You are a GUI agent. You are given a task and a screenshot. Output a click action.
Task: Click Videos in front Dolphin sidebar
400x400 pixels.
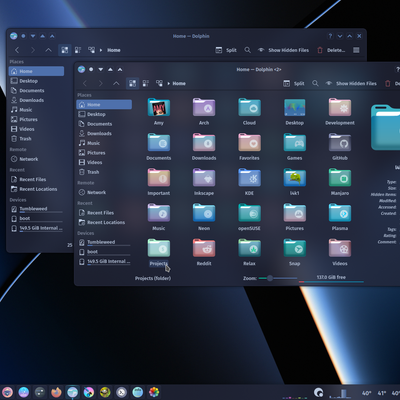[x=104, y=162]
